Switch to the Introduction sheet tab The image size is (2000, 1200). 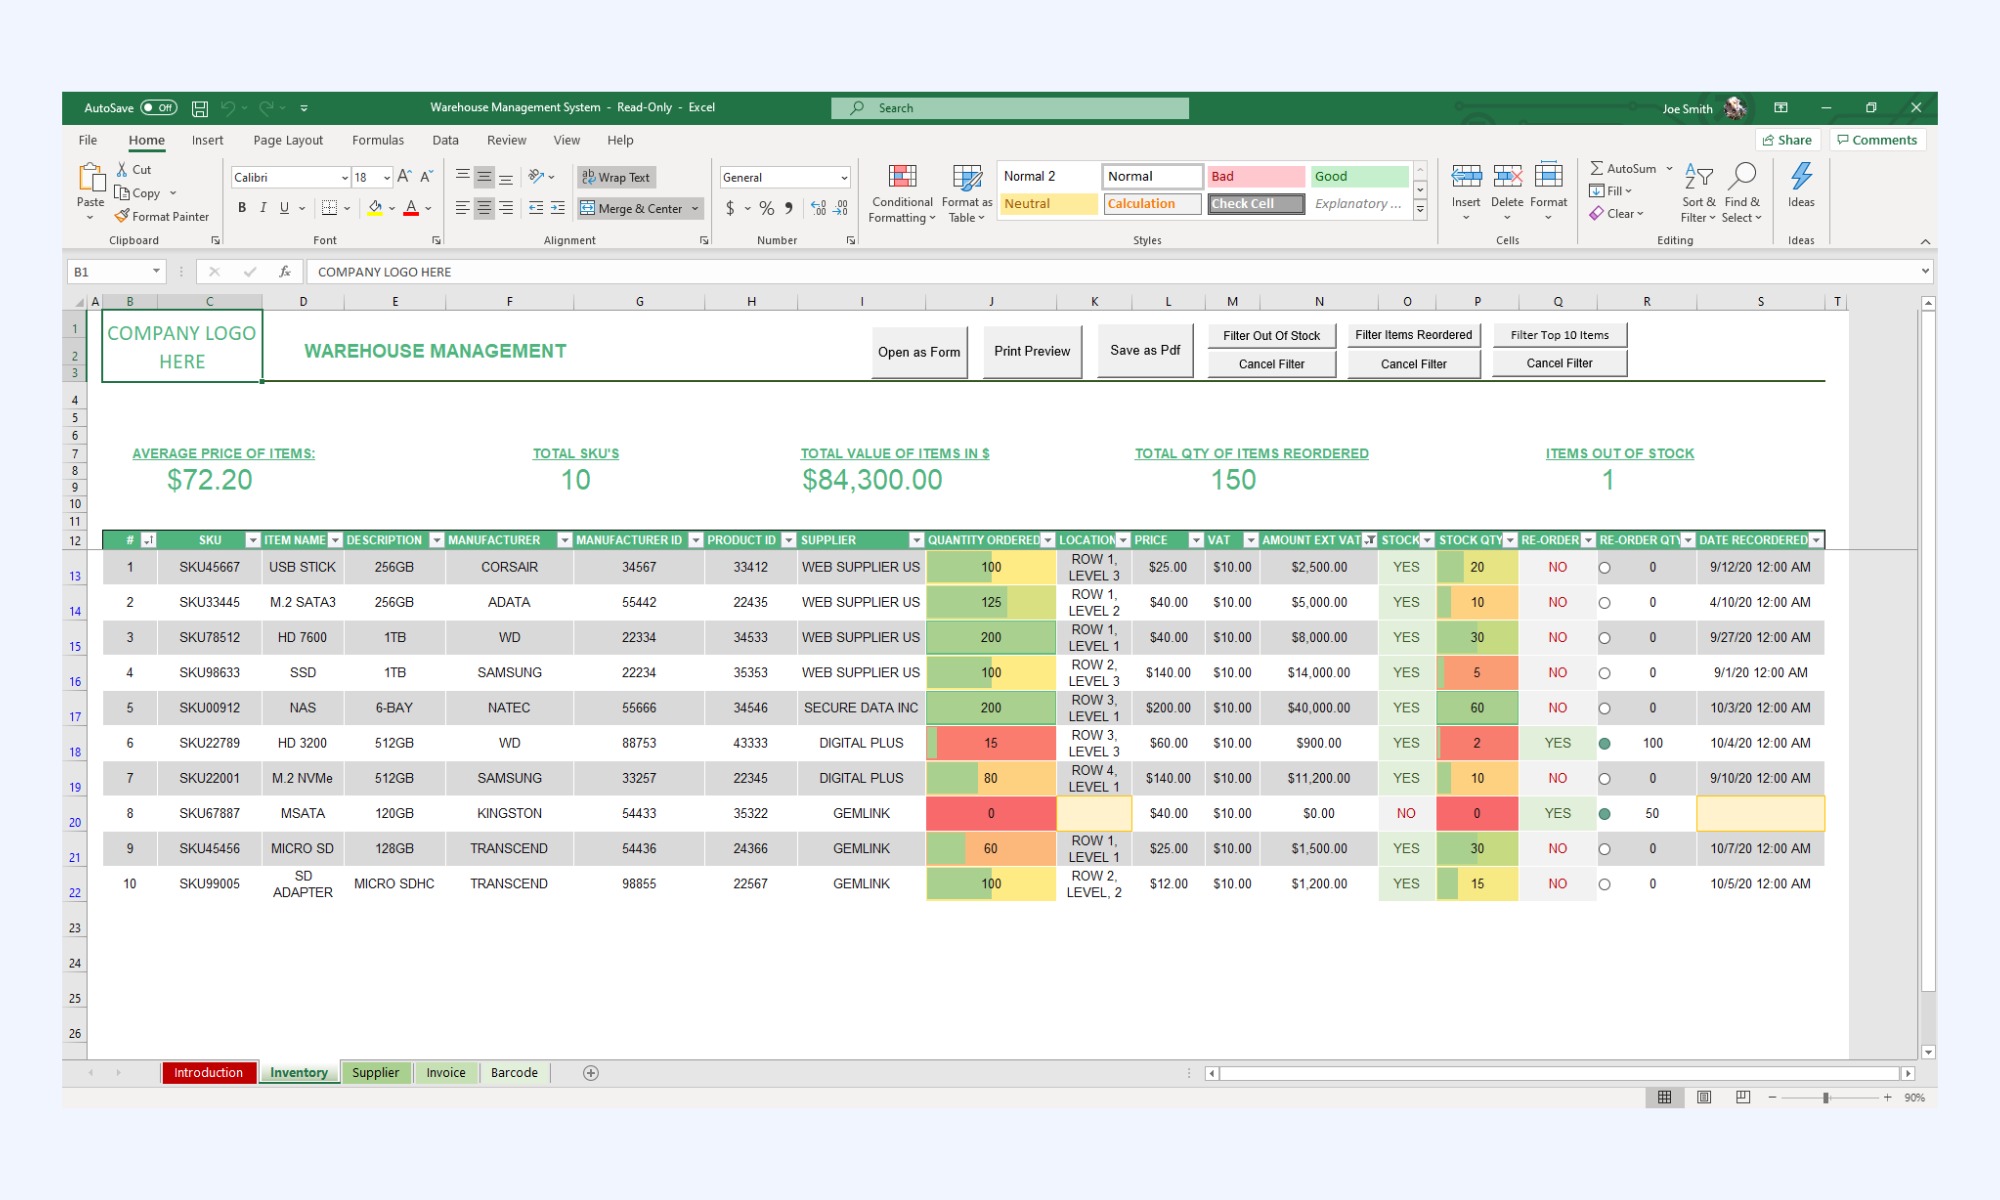[x=208, y=1073]
